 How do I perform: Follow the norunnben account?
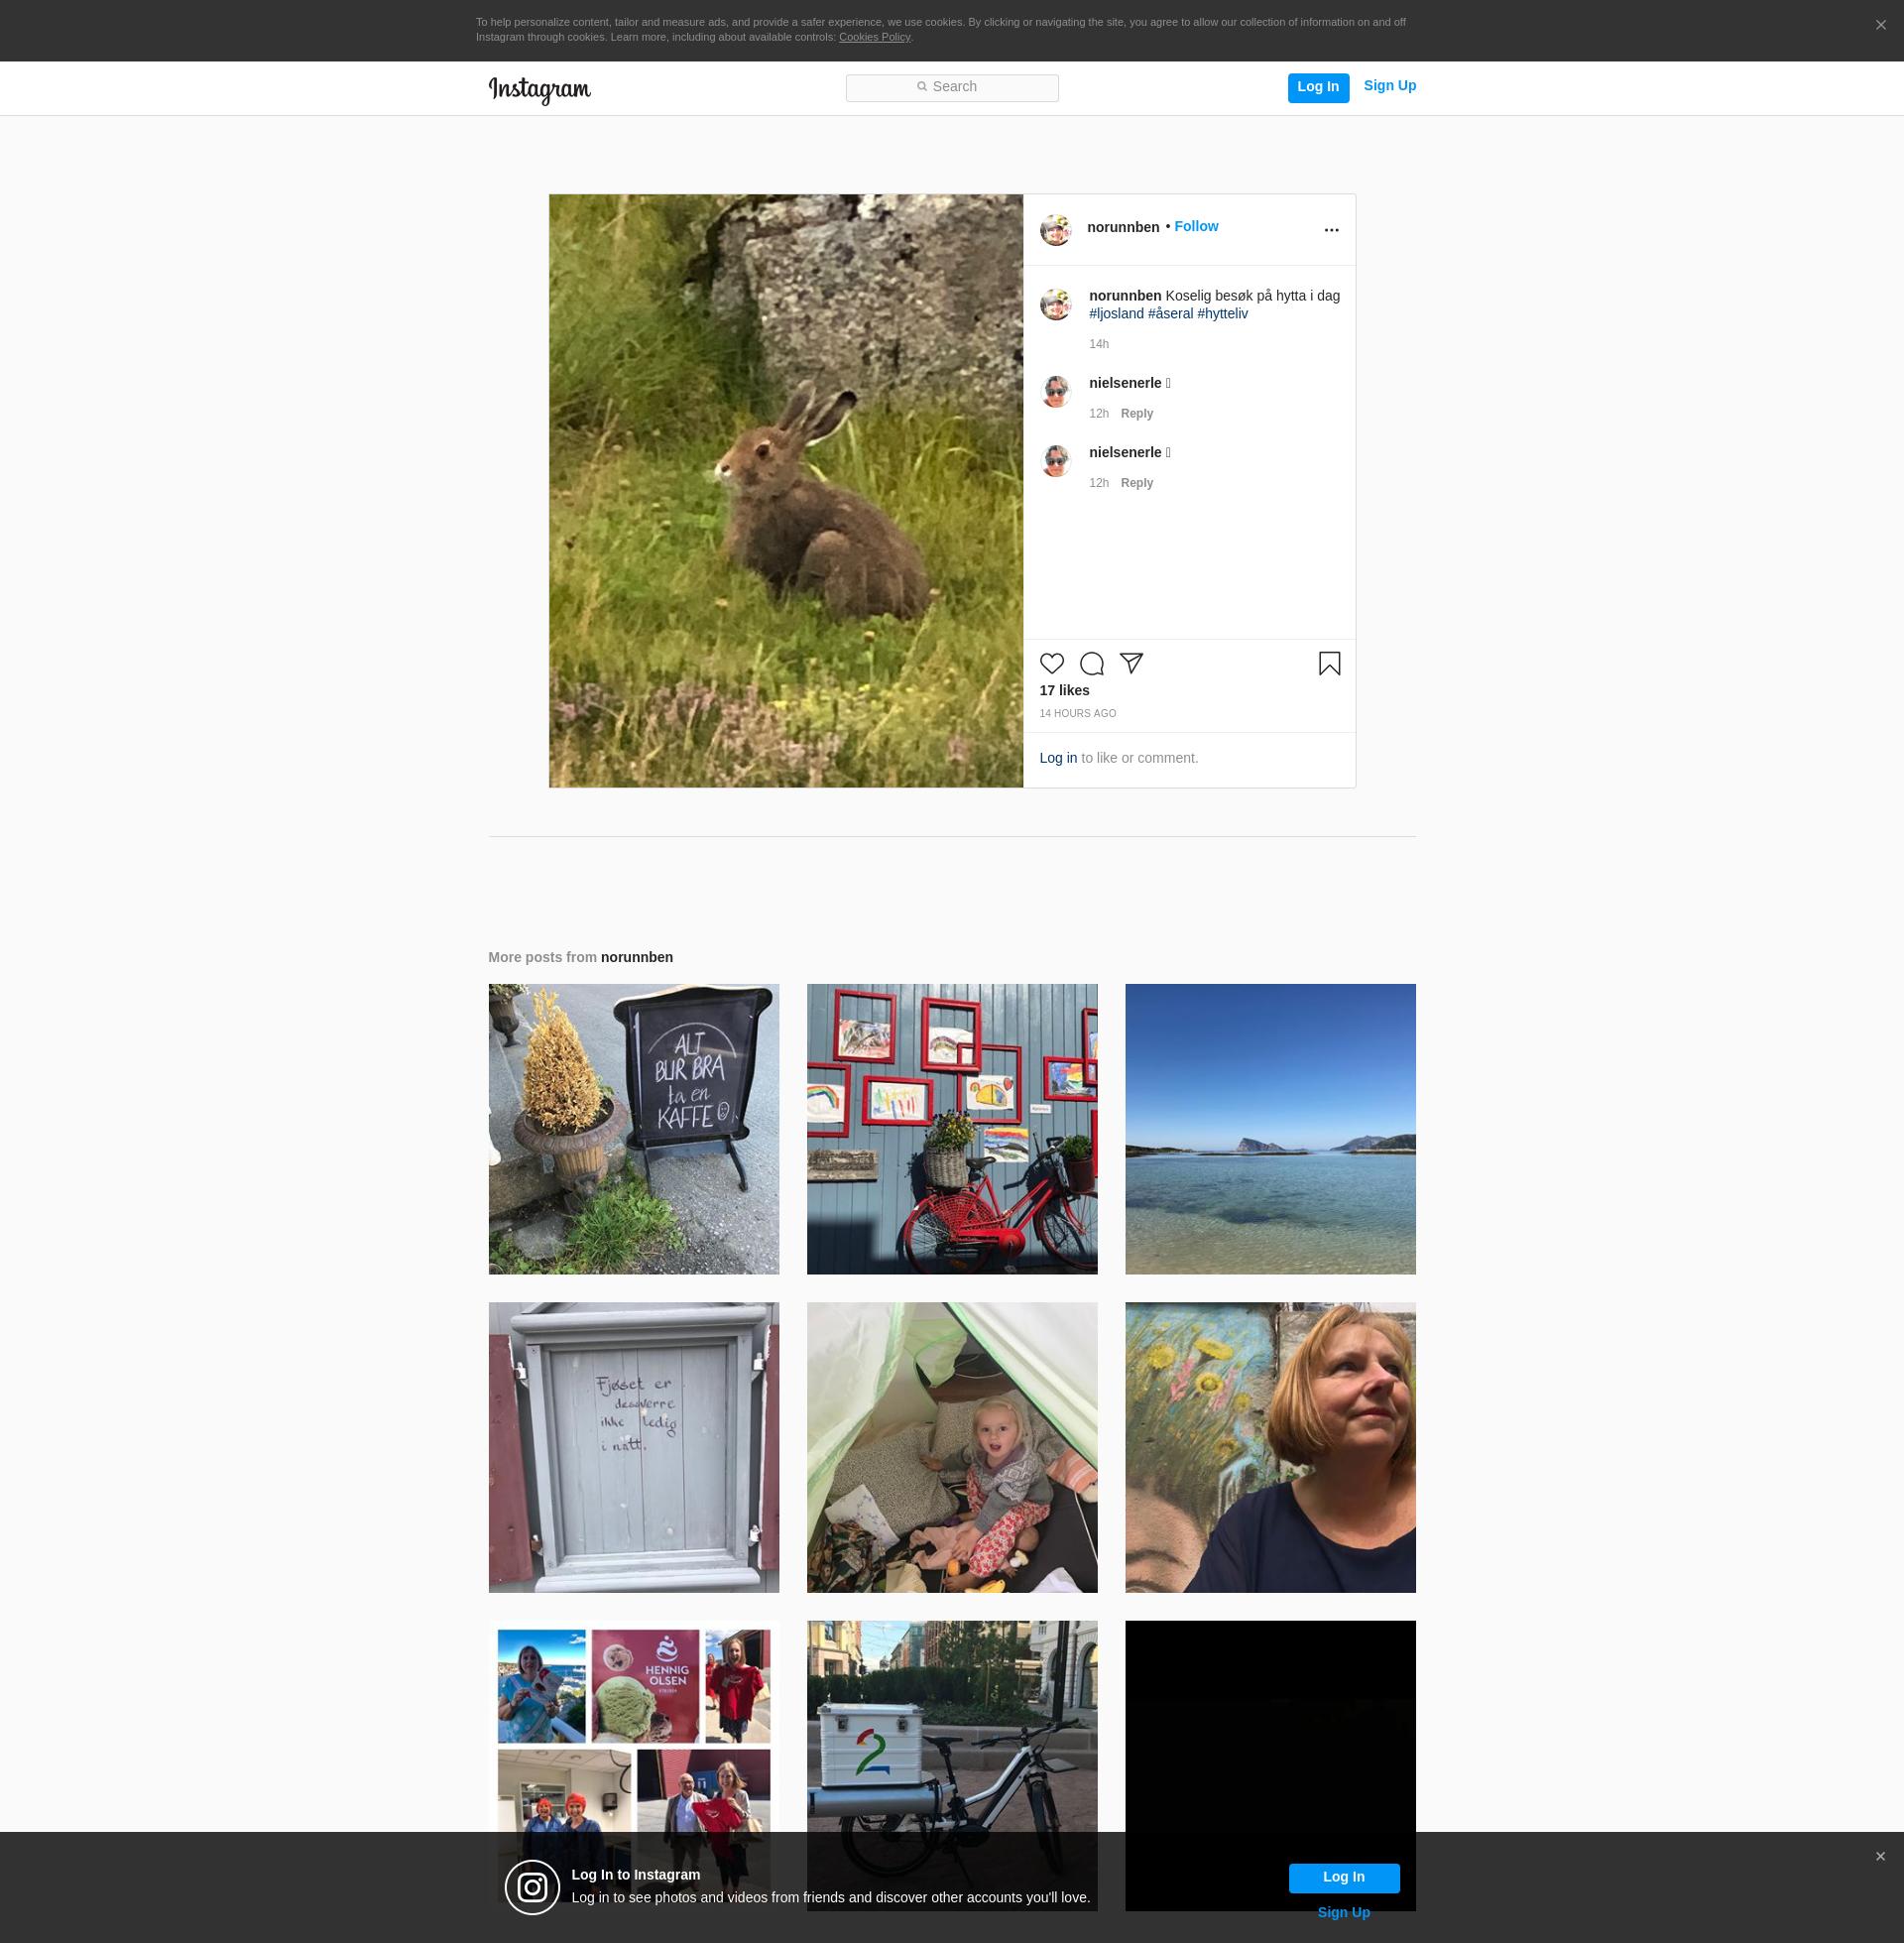[1195, 227]
